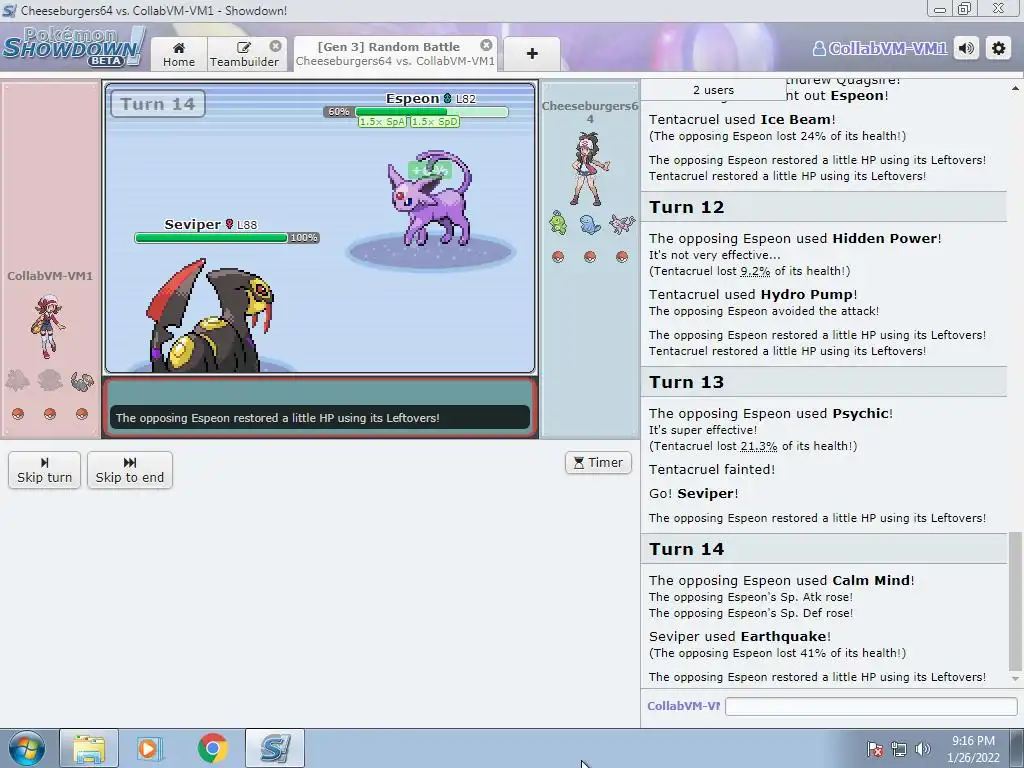Open File Explorer from taskbar
This screenshot has width=1024, height=768.
tap(89, 748)
